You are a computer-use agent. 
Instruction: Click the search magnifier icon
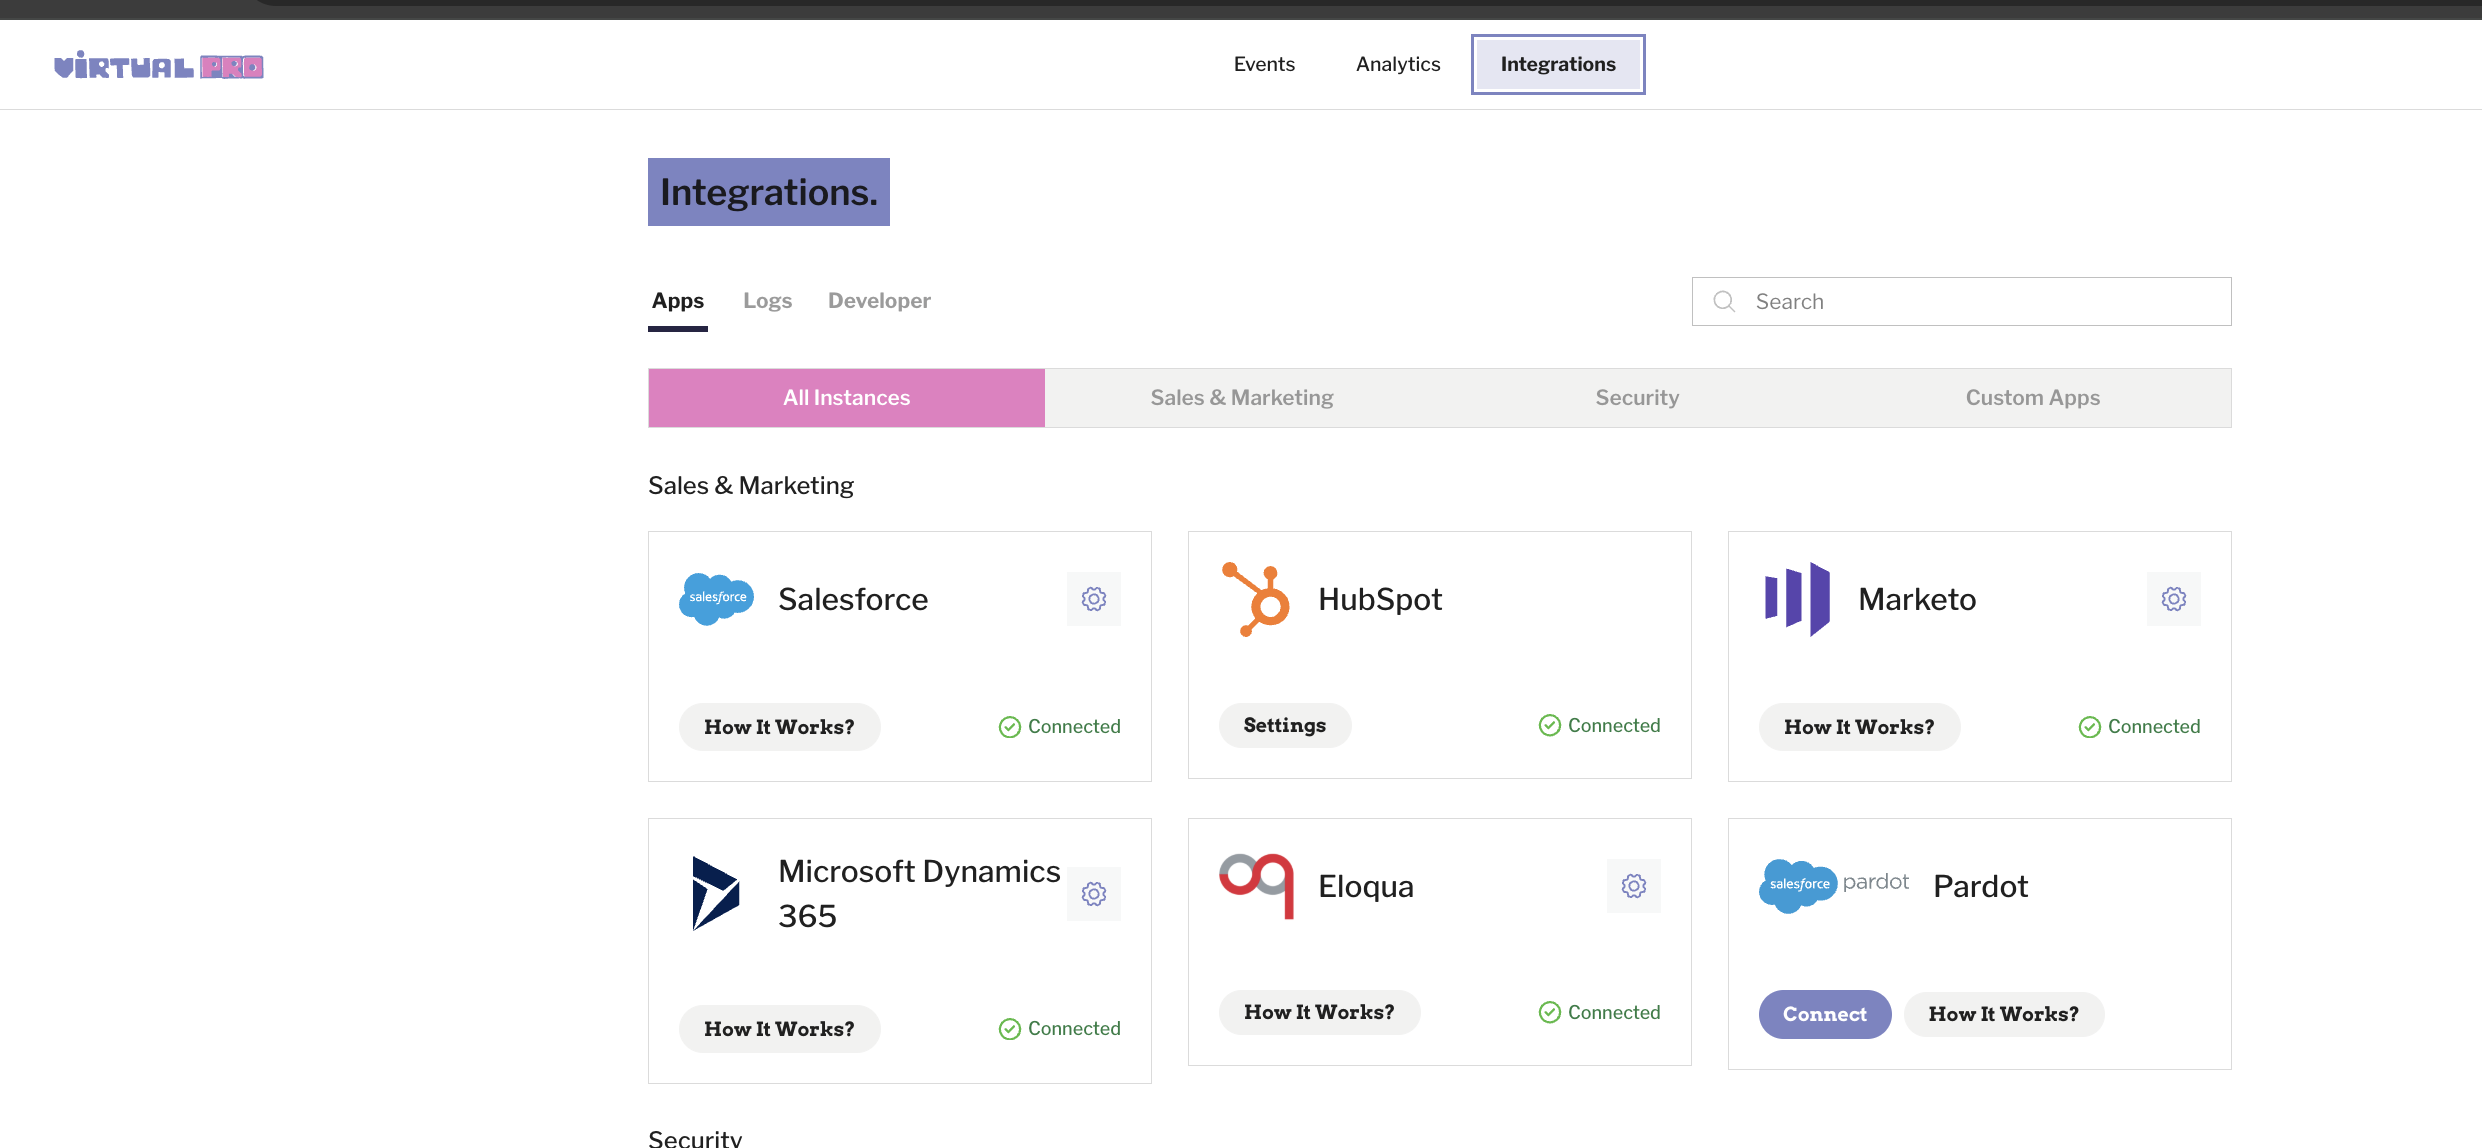click(x=1724, y=301)
